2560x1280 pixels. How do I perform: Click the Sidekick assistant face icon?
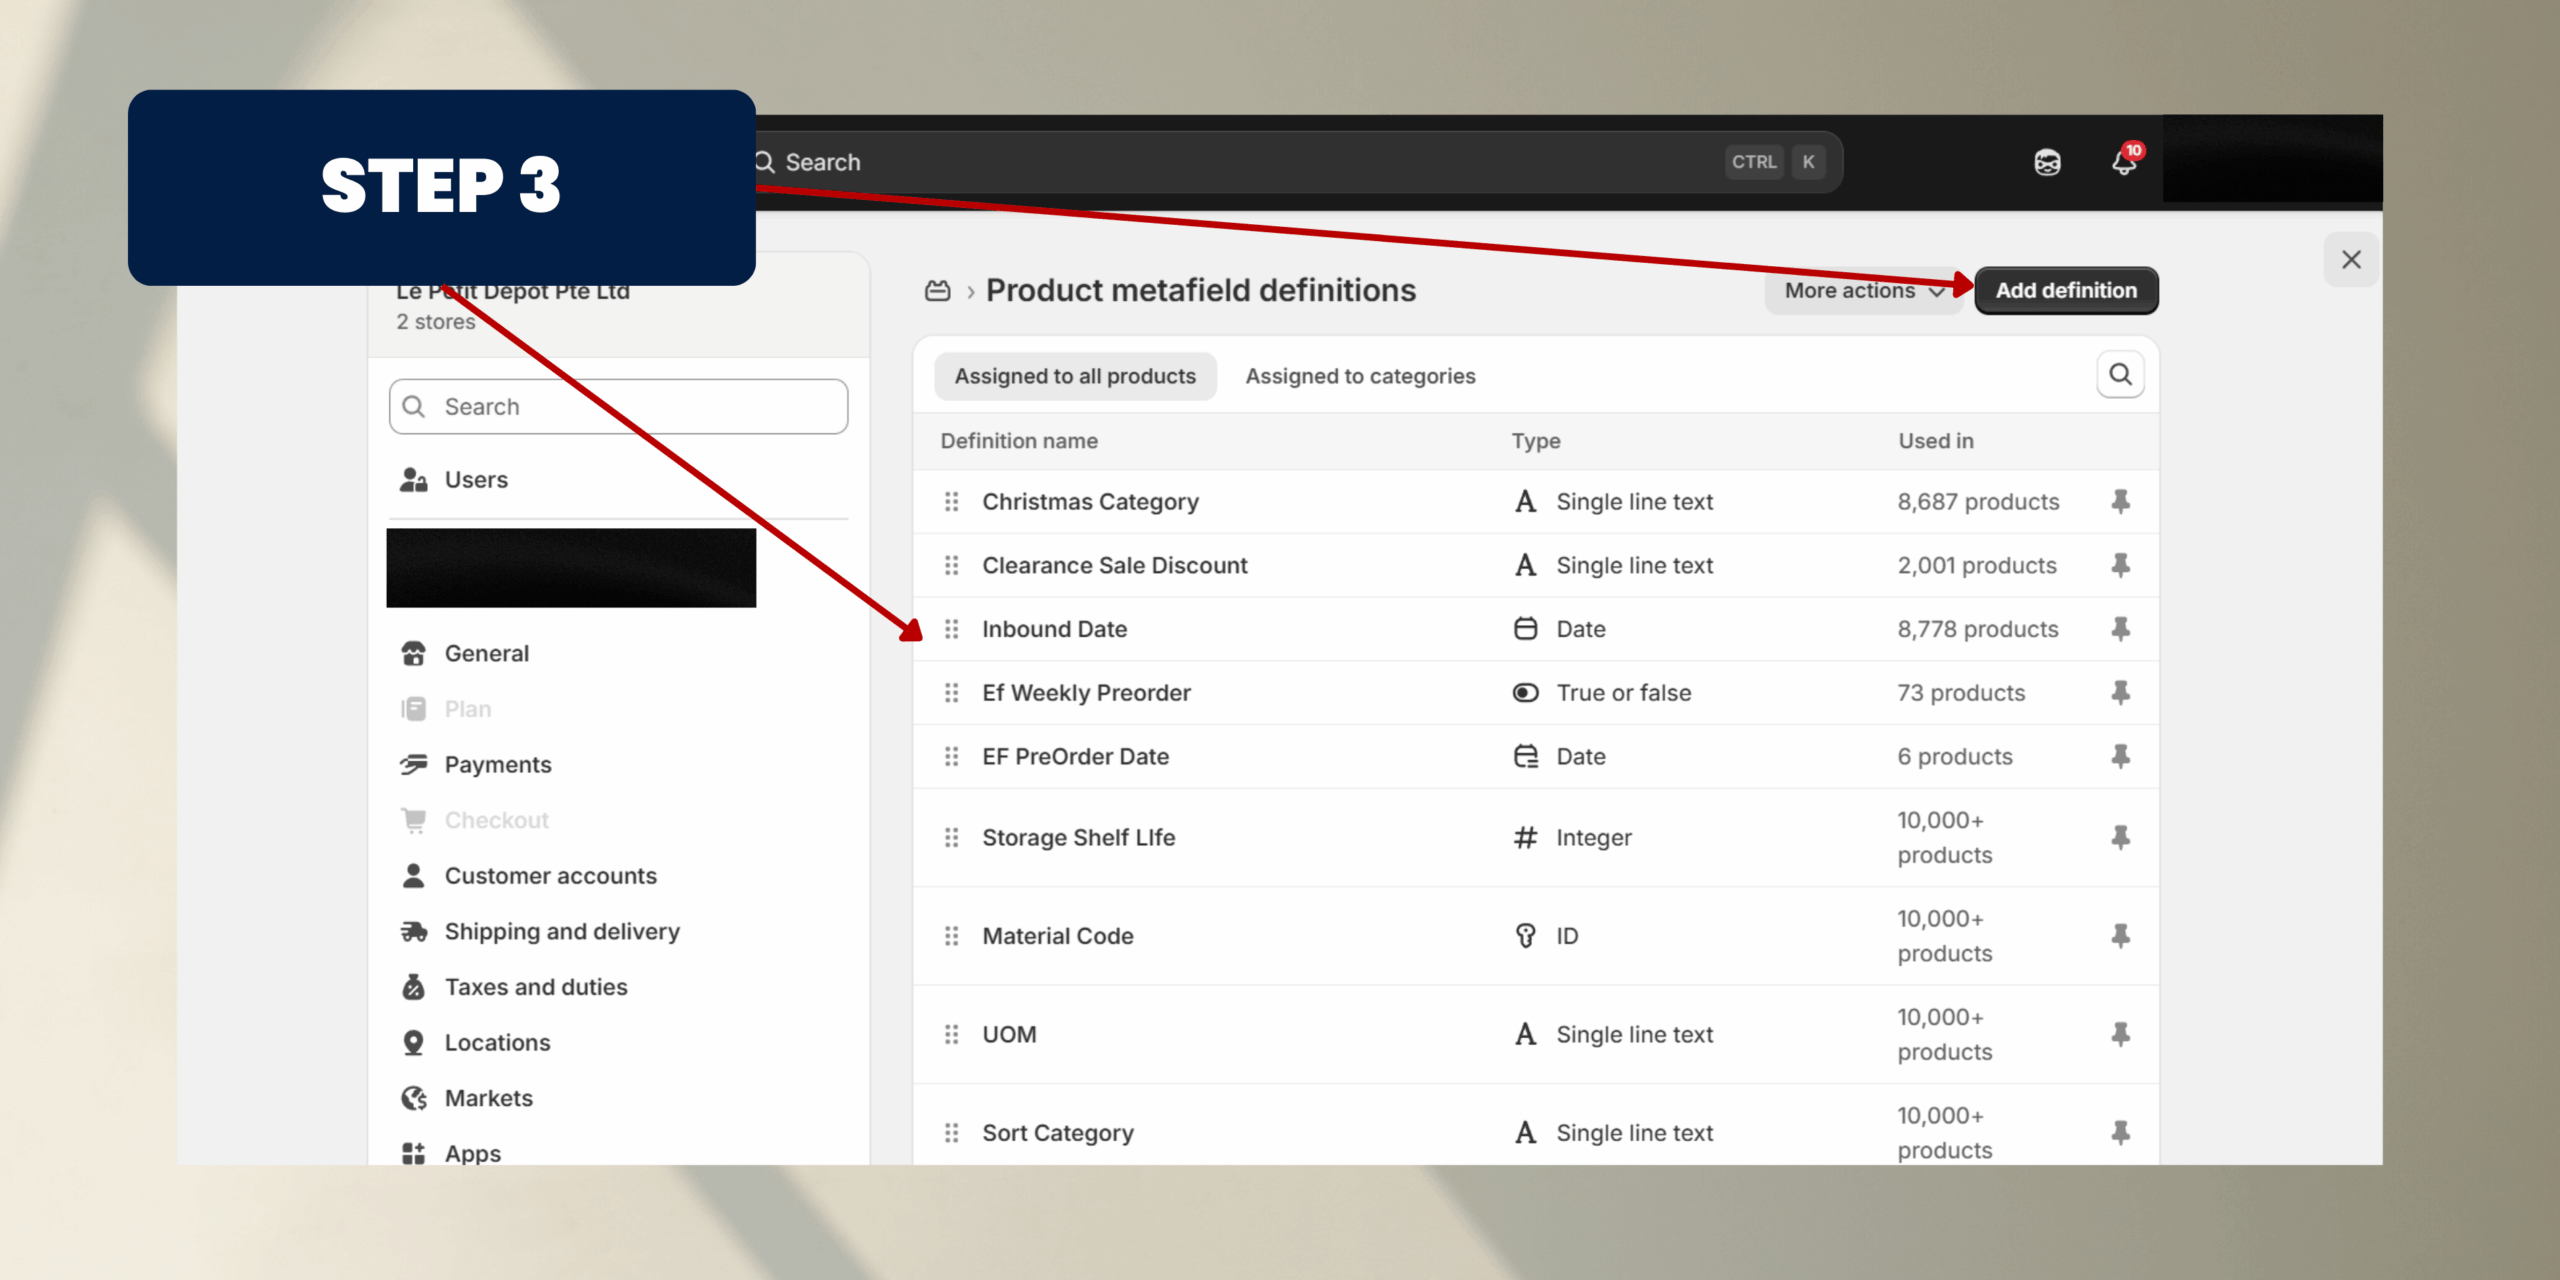coord(2047,162)
